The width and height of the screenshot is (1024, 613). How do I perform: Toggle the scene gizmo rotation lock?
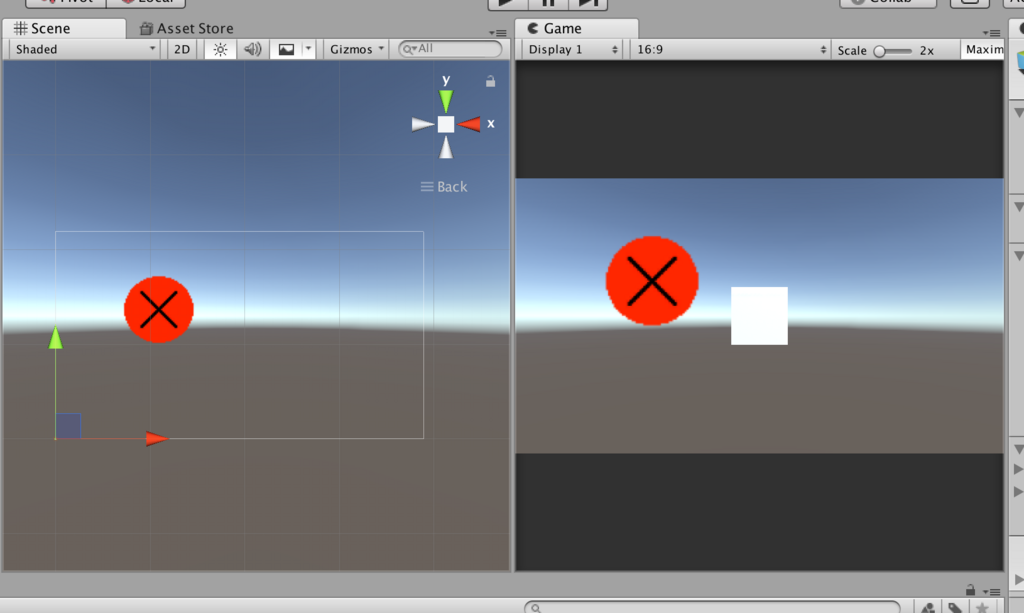[490, 82]
